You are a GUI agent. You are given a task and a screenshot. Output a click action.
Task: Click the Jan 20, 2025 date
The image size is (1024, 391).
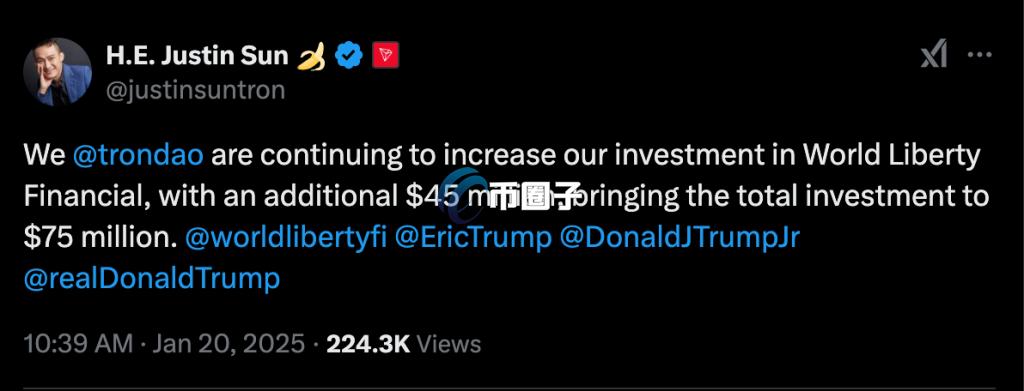[x=228, y=344]
